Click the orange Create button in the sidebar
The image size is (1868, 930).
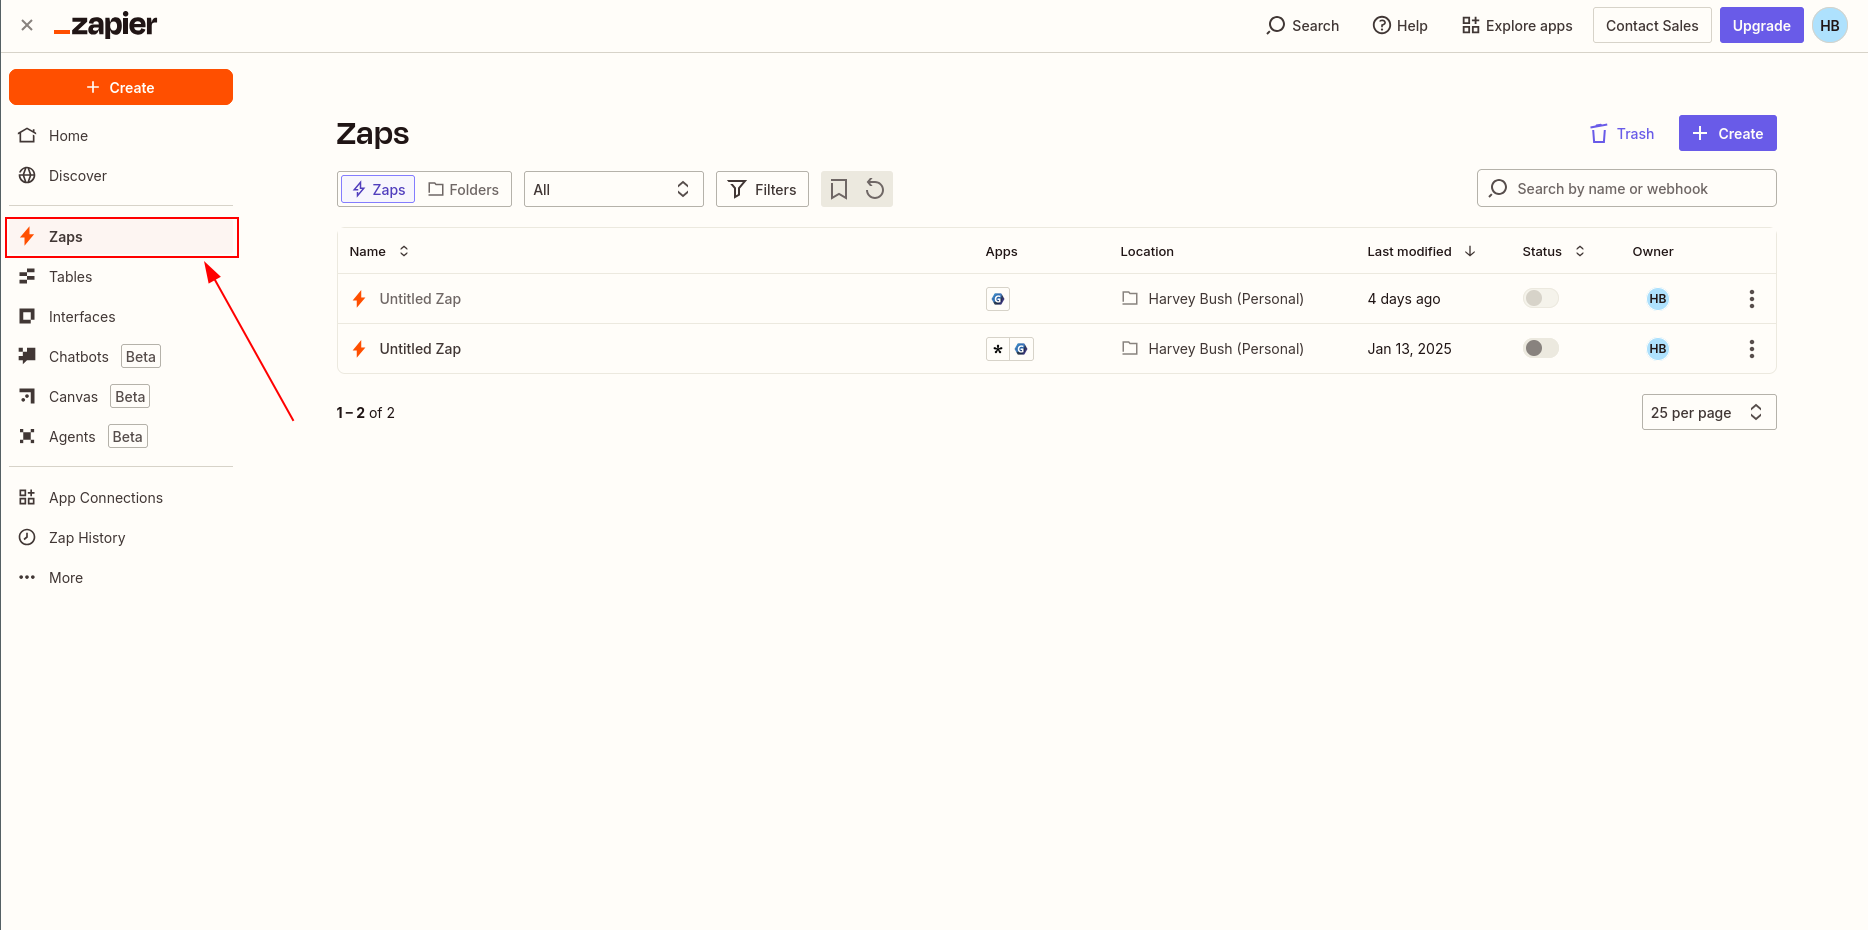[121, 87]
